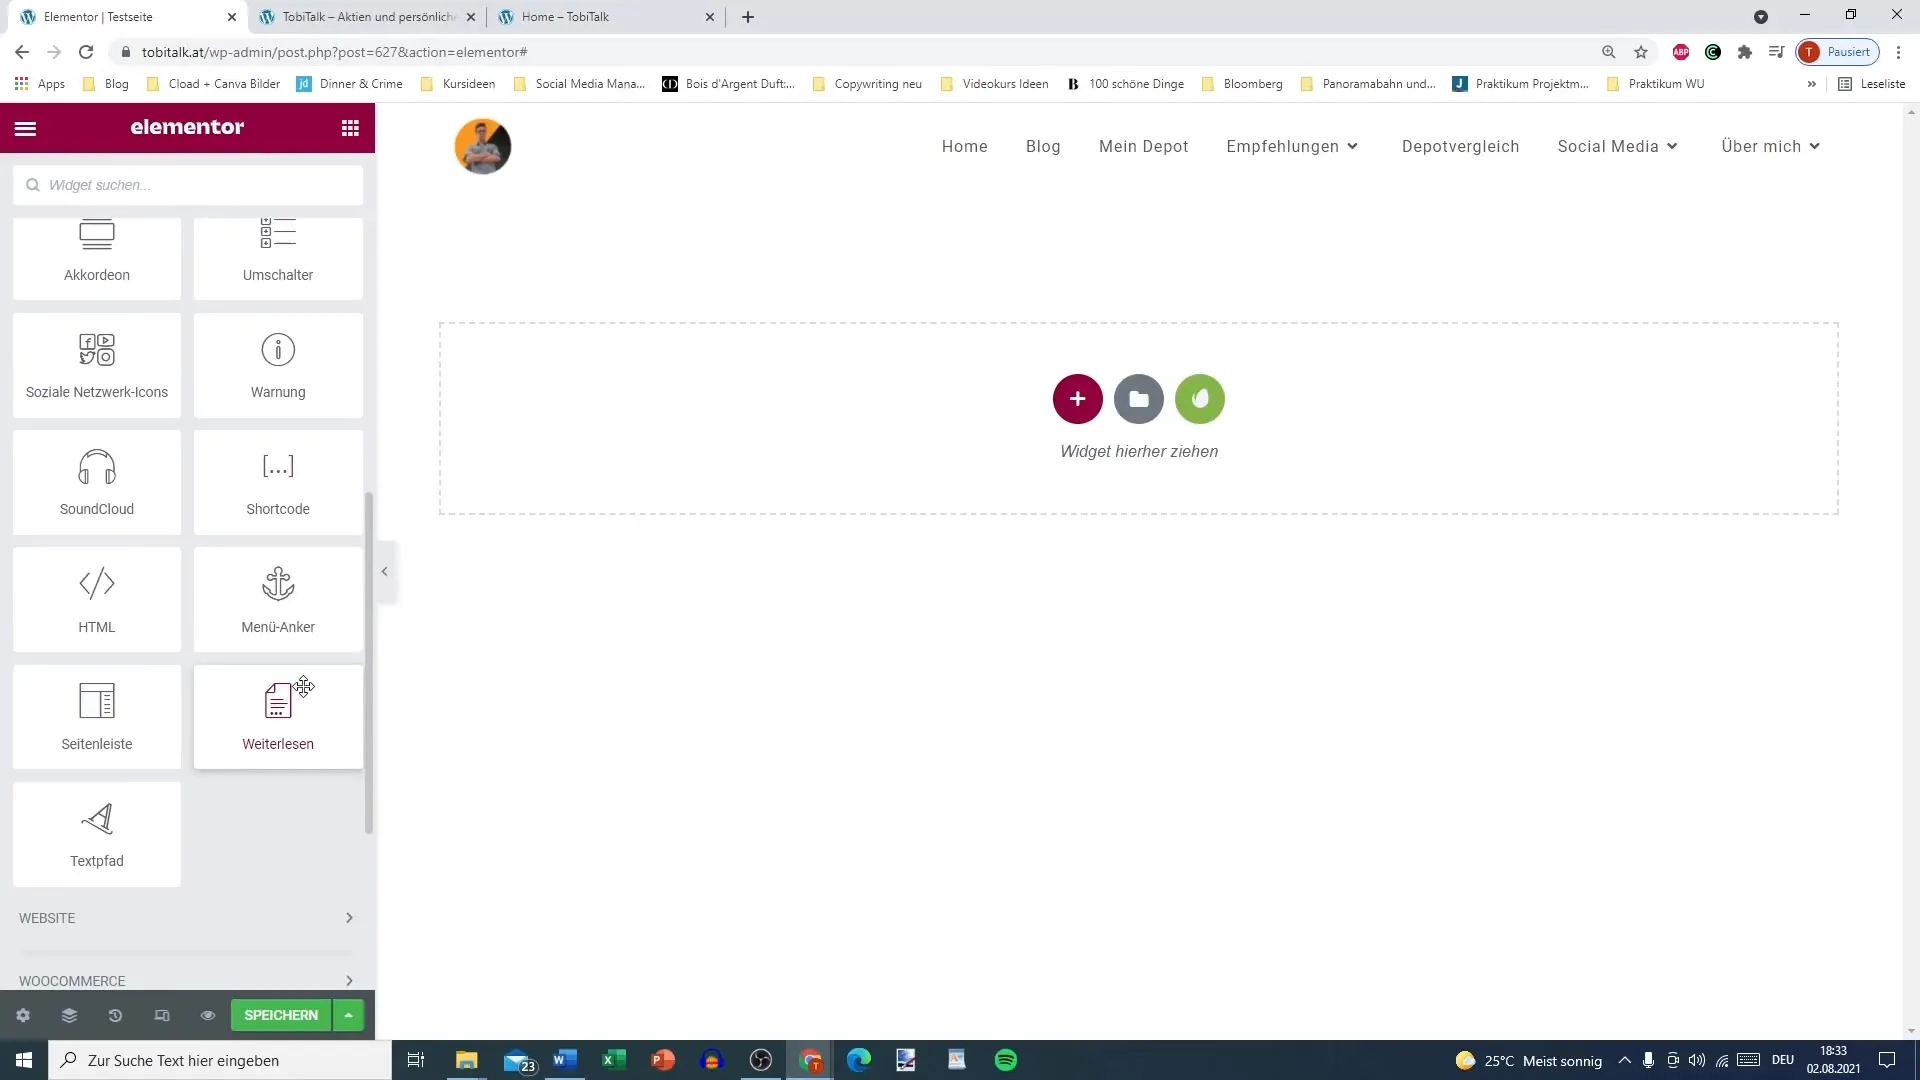The image size is (1920, 1080).
Task: Expand the WEBSITE widget category
Action: coord(187,918)
